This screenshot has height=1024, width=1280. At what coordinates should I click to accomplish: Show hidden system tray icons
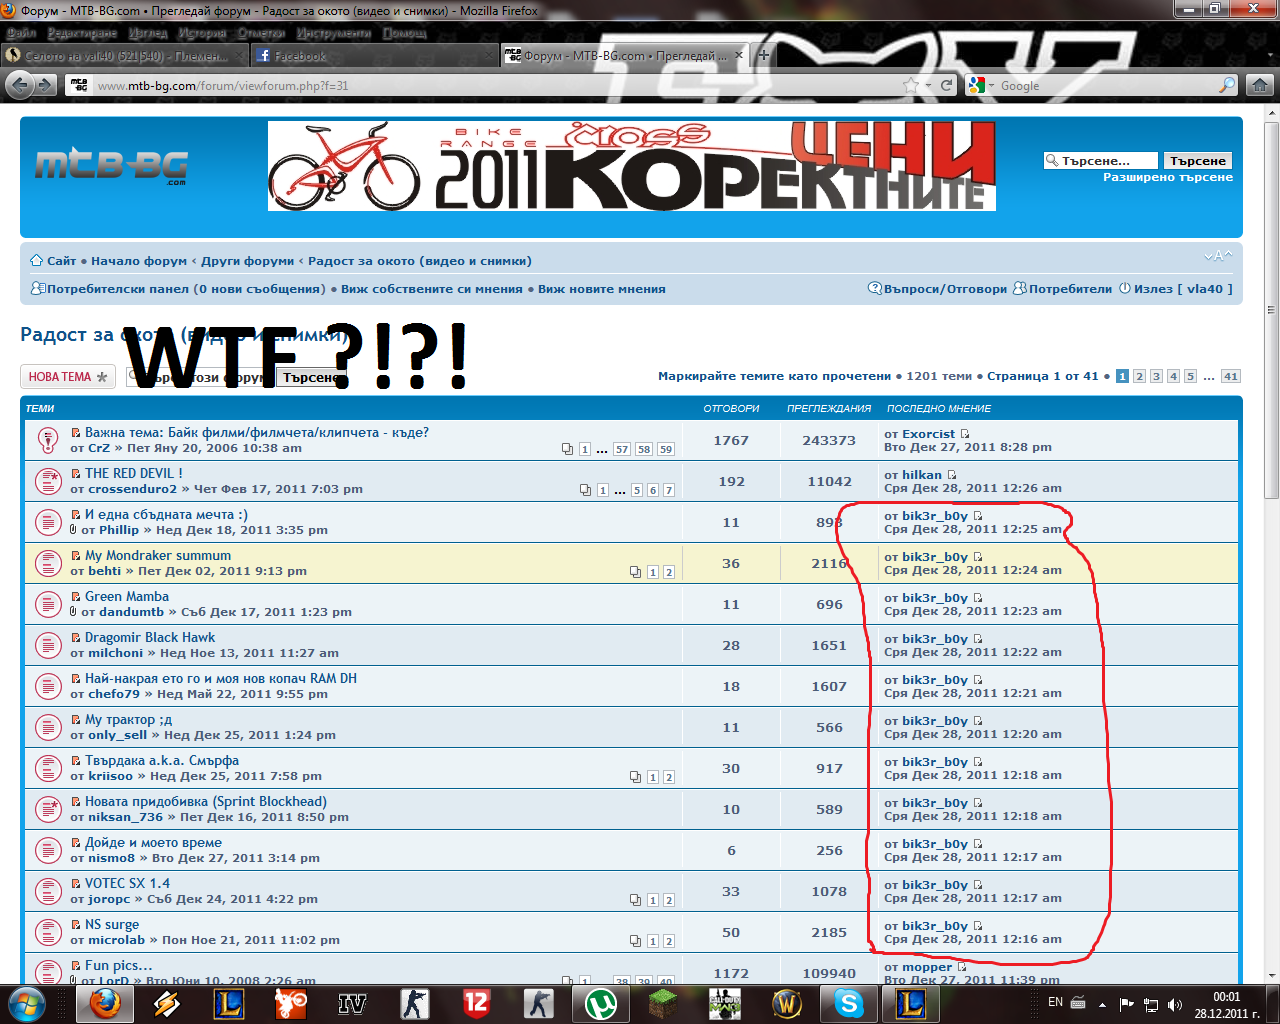[x=1102, y=1005]
